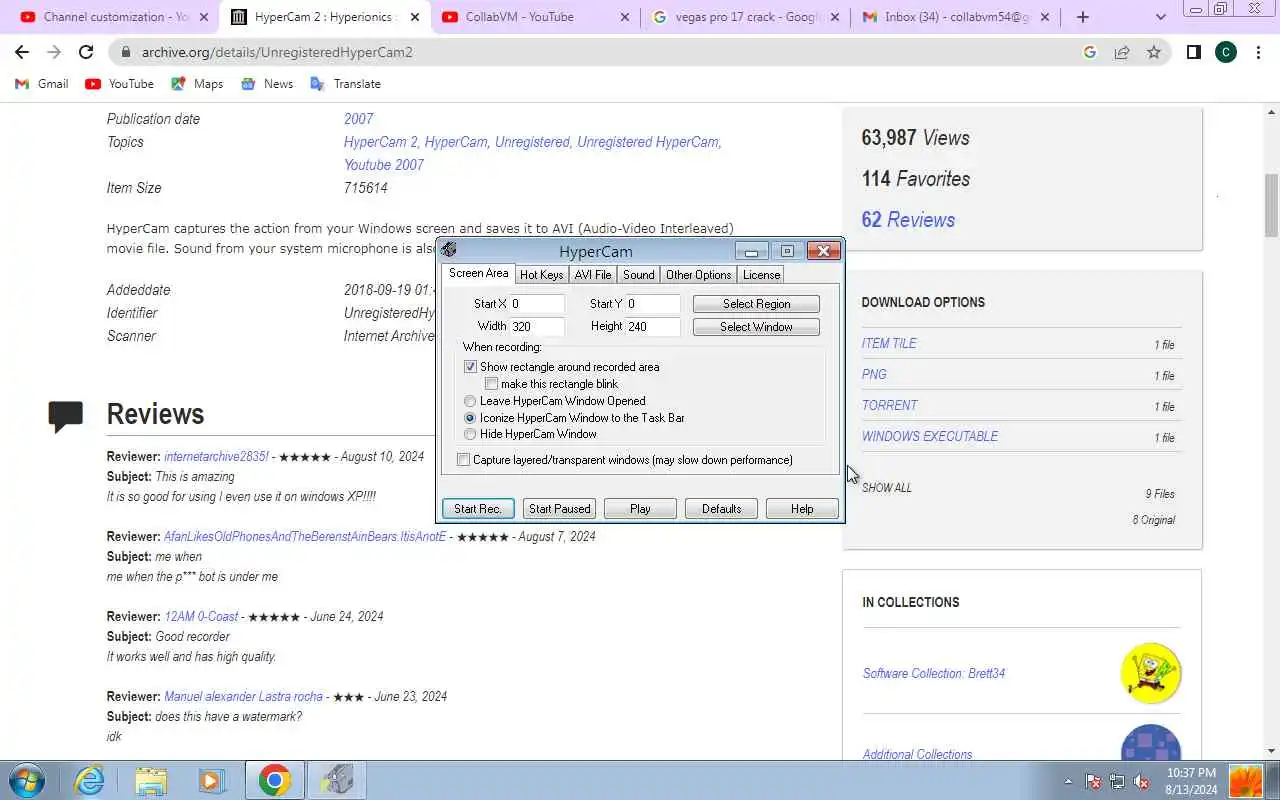1280x800 pixels.
Task: Bookmark this page with the star icon
Action: [x=1154, y=52]
